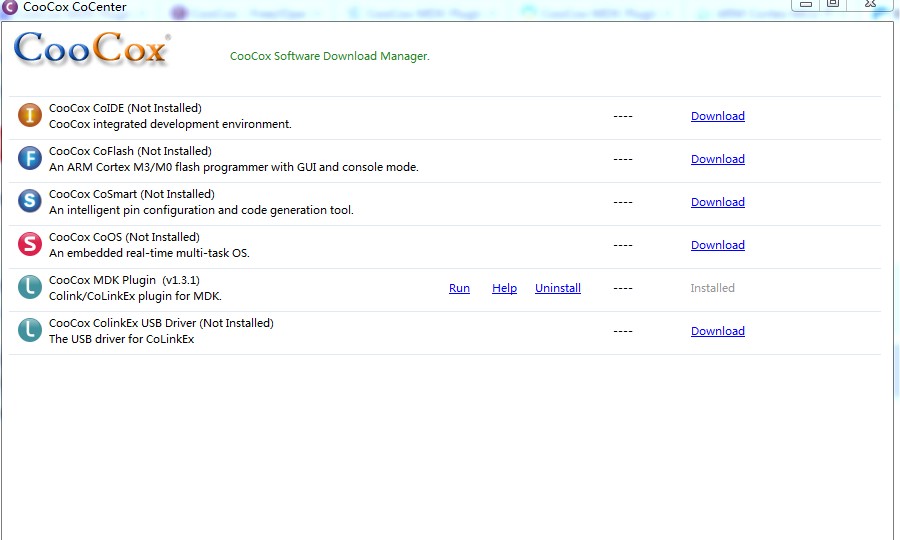Screen dimensions: 900x540
Task: Select the 'CooCox MDK Plugin (v1.3.1)' title
Action: coord(124,280)
